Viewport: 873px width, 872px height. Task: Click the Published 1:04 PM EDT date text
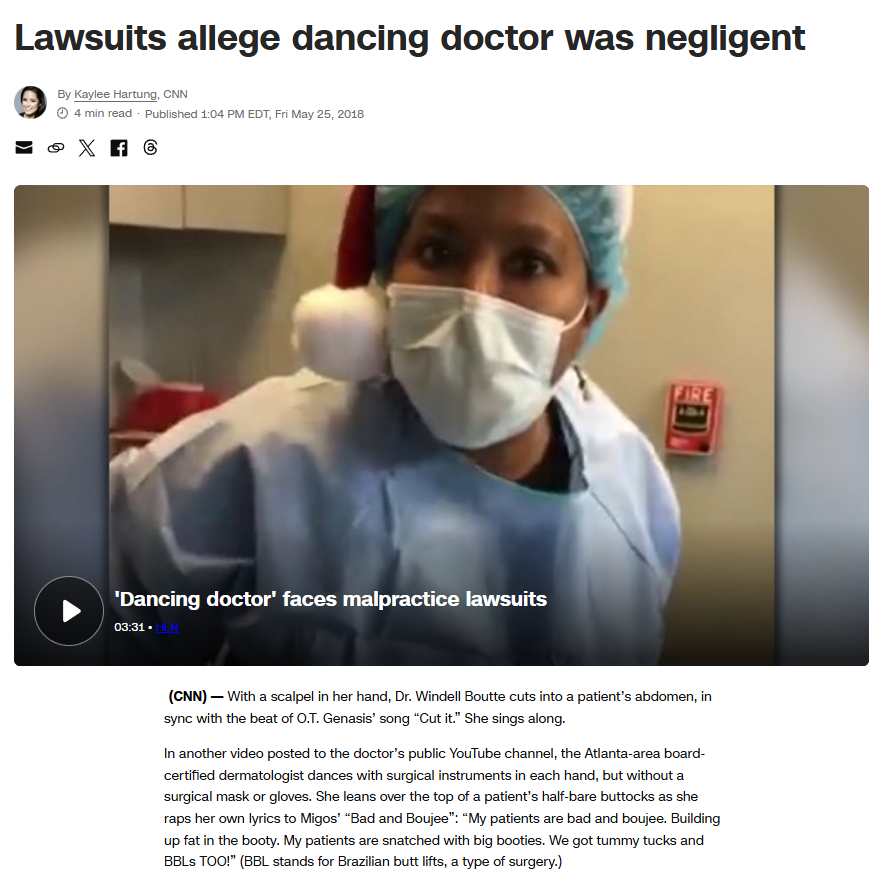[254, 114]
